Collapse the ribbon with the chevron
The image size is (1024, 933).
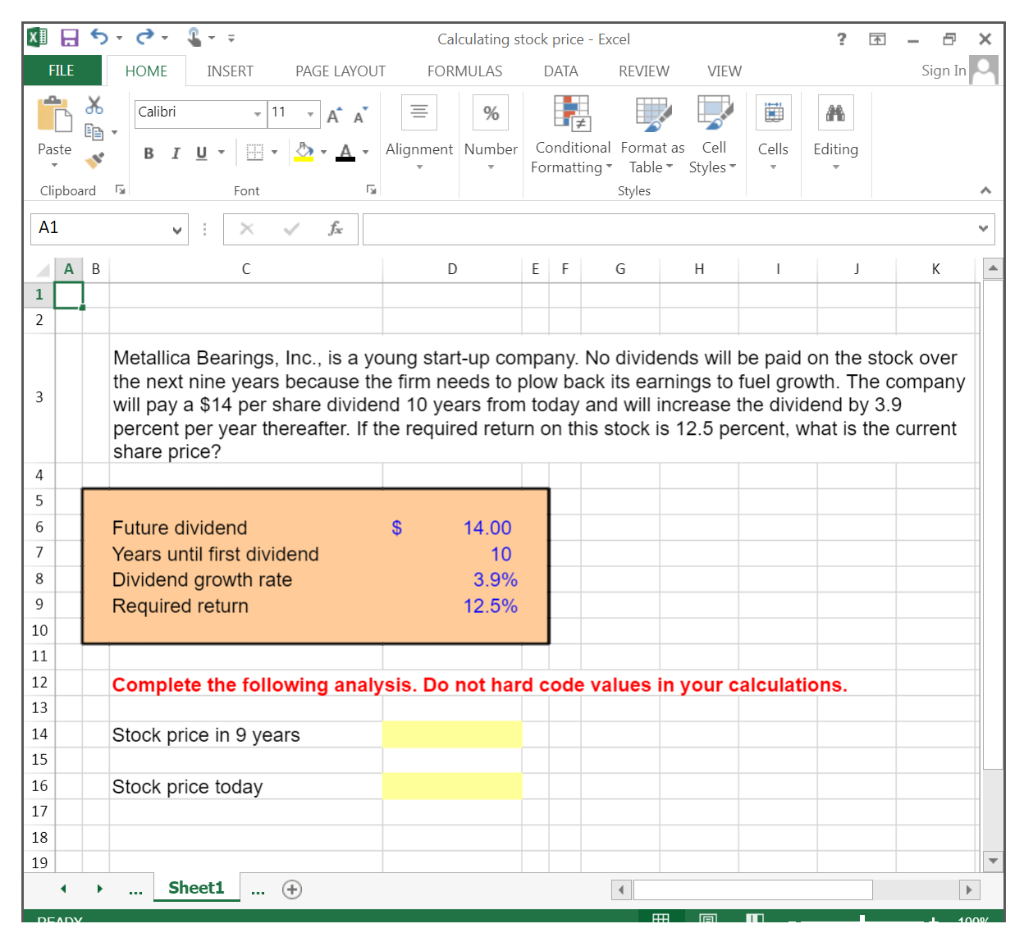pyautogui.click(x=985, y=189)
